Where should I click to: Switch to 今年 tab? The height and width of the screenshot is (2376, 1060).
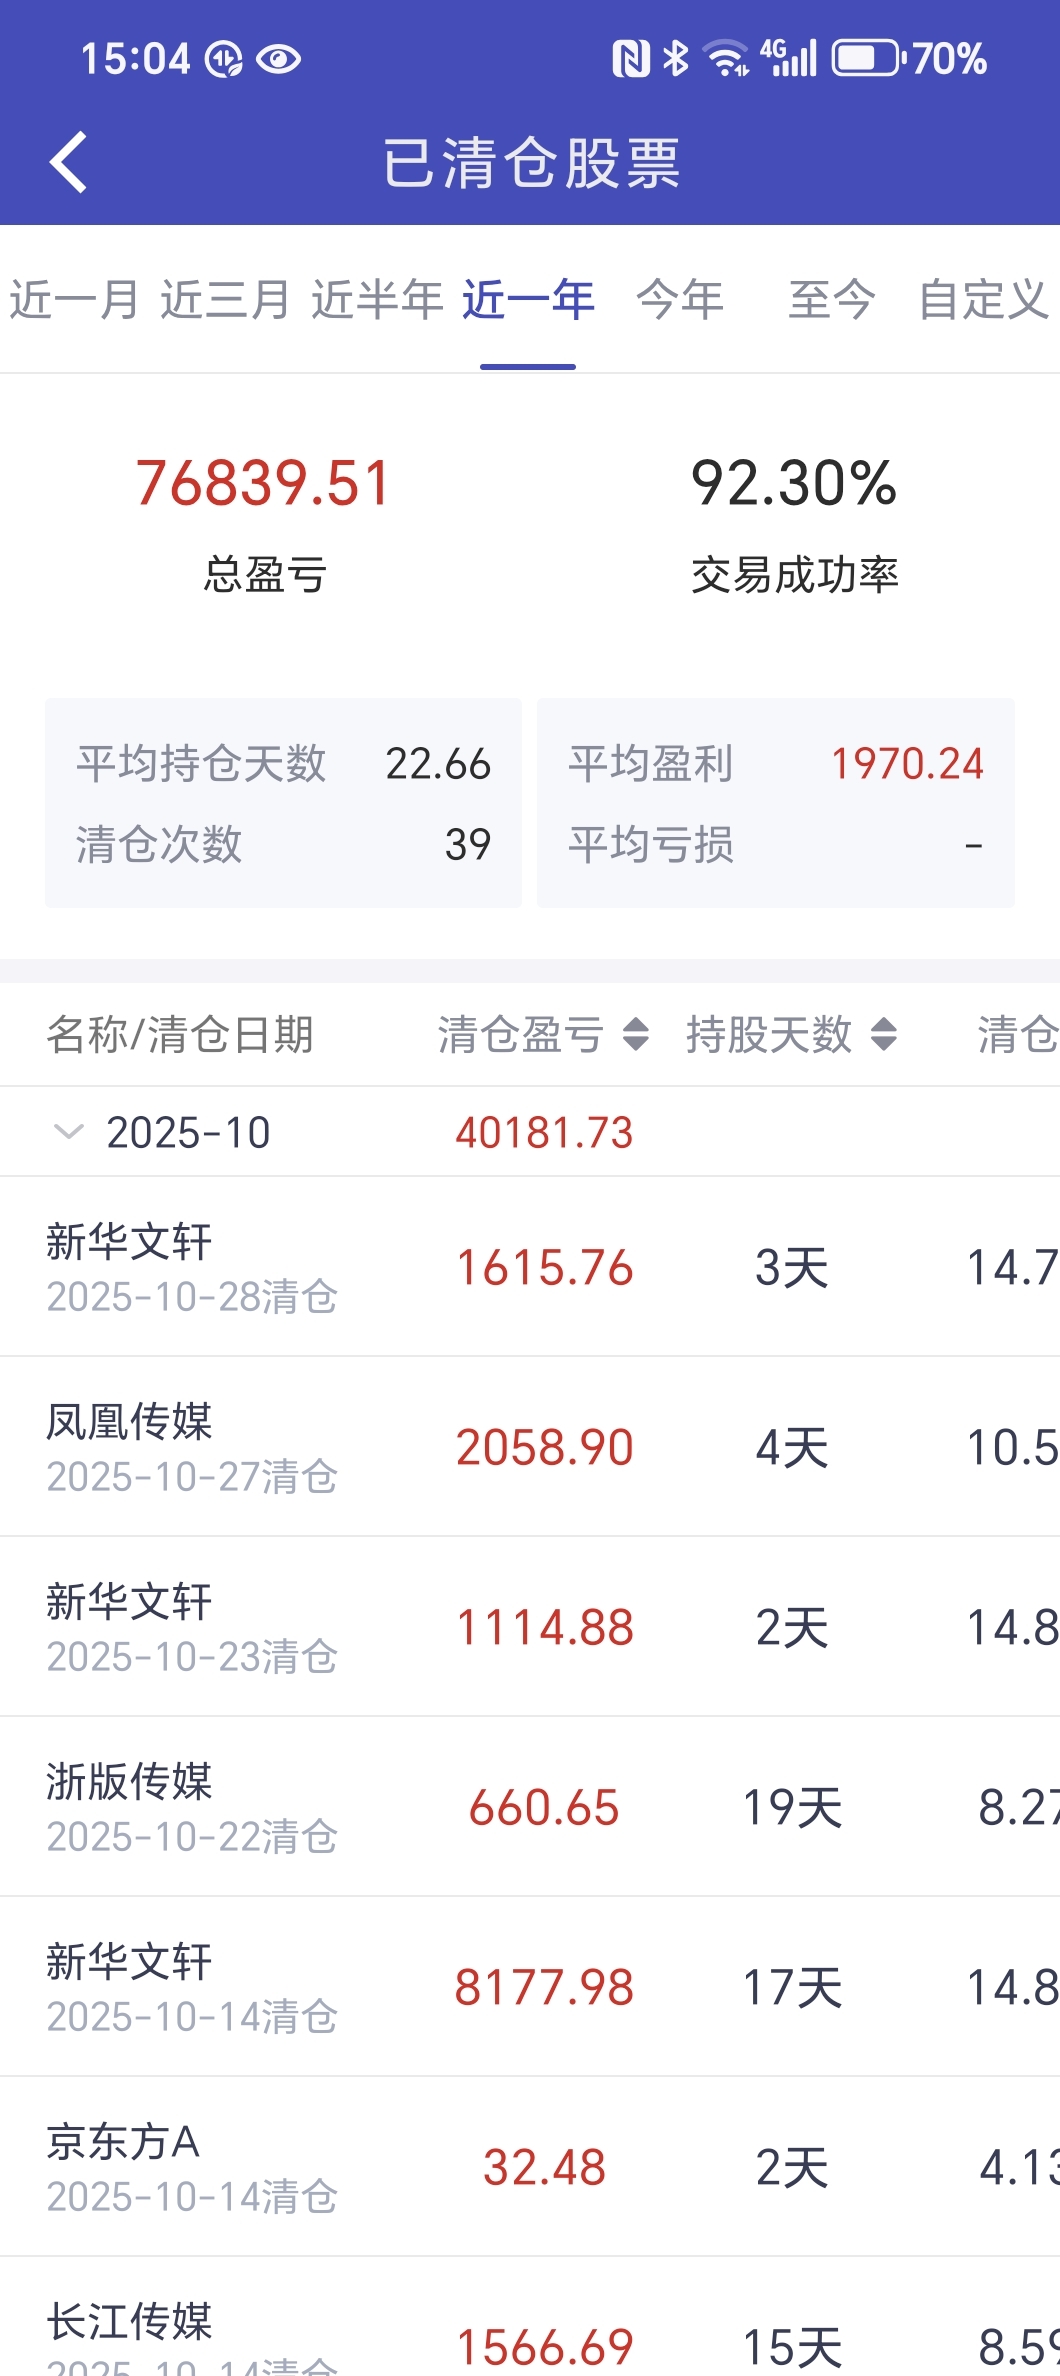(x=680, y=300)
